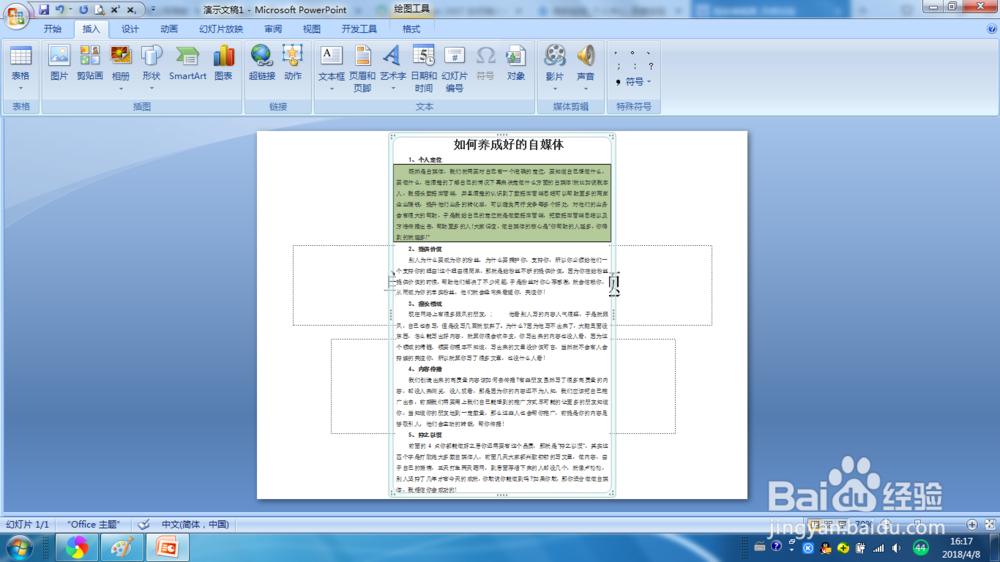Click the 表格 table icon
1000x562 pixels.
(x=20, y=55)
